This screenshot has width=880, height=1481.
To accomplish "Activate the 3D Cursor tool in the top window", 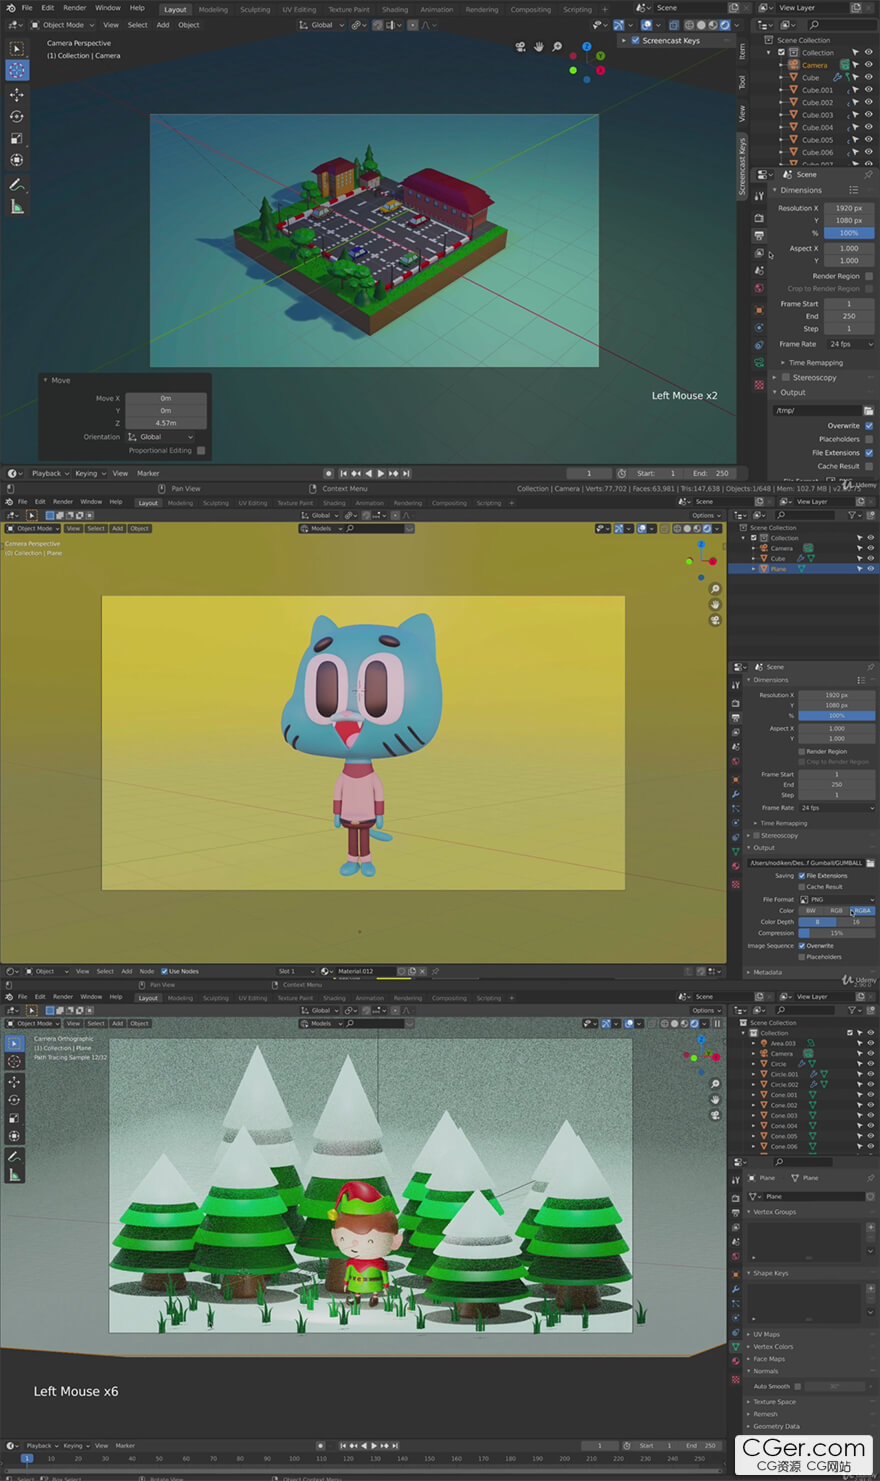I will (16, 70).
